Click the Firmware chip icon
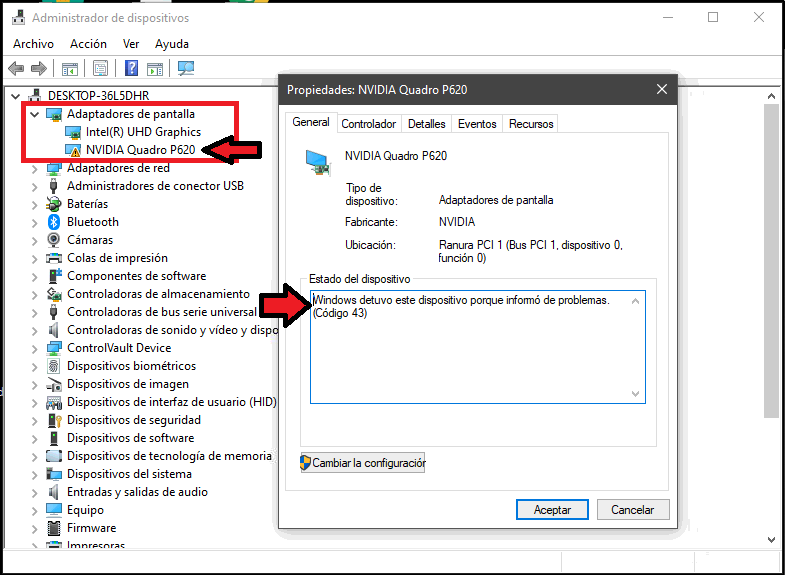Viewport: 785px width, 575px height. coord(54,528)
